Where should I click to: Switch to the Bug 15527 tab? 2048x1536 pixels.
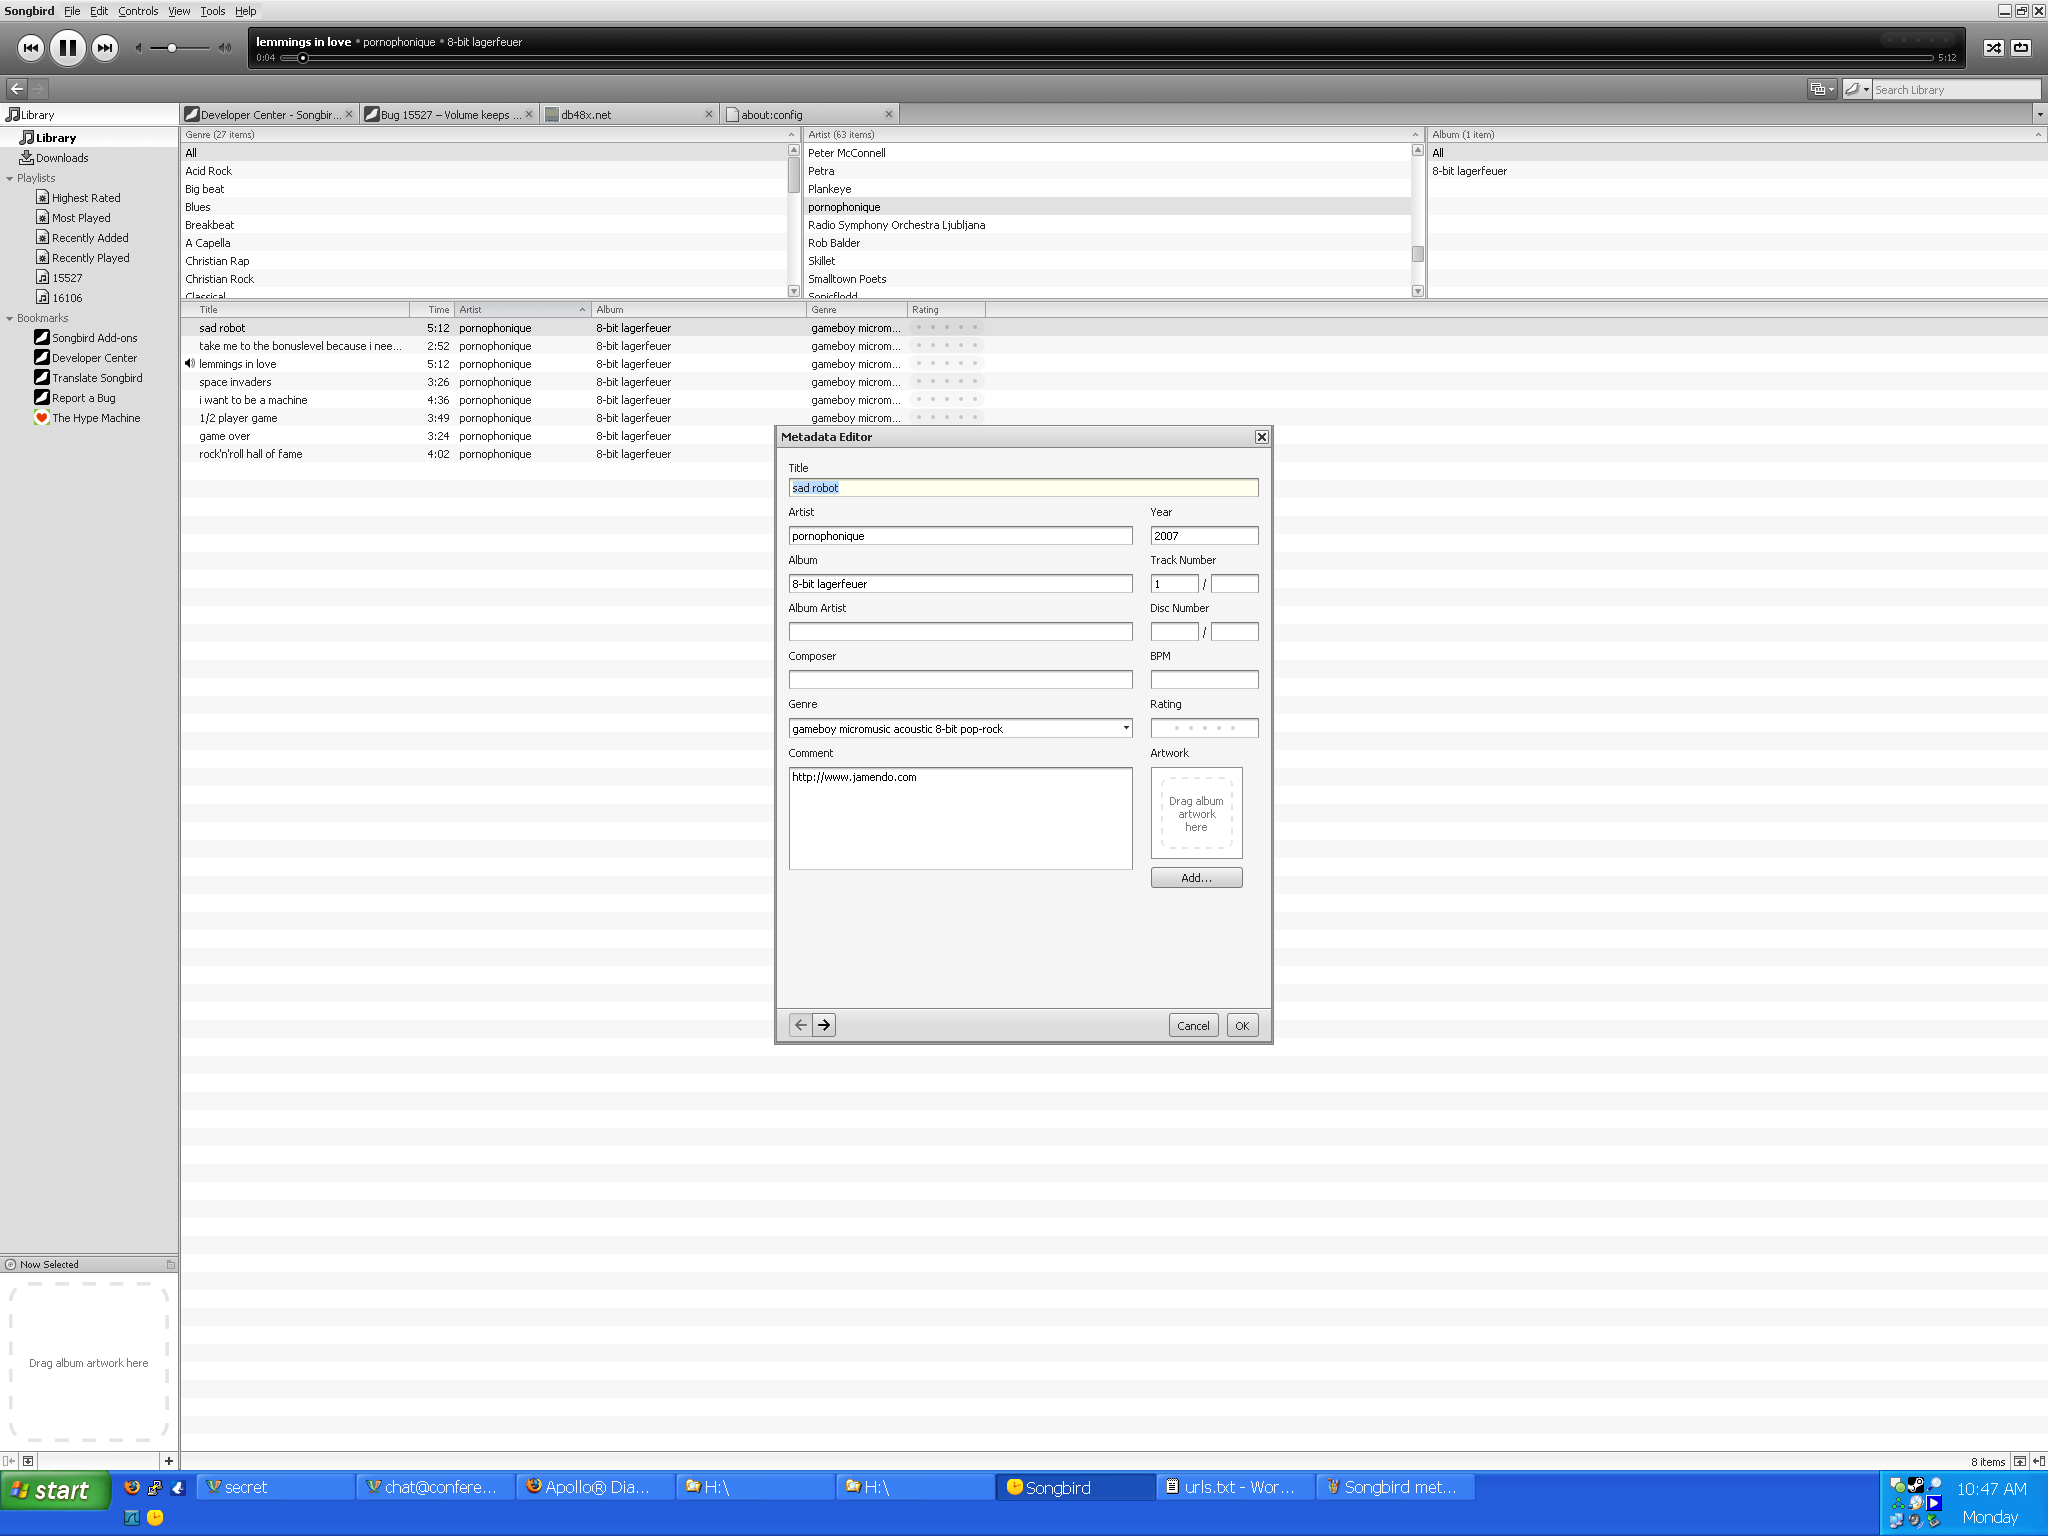tap(449, 115)
